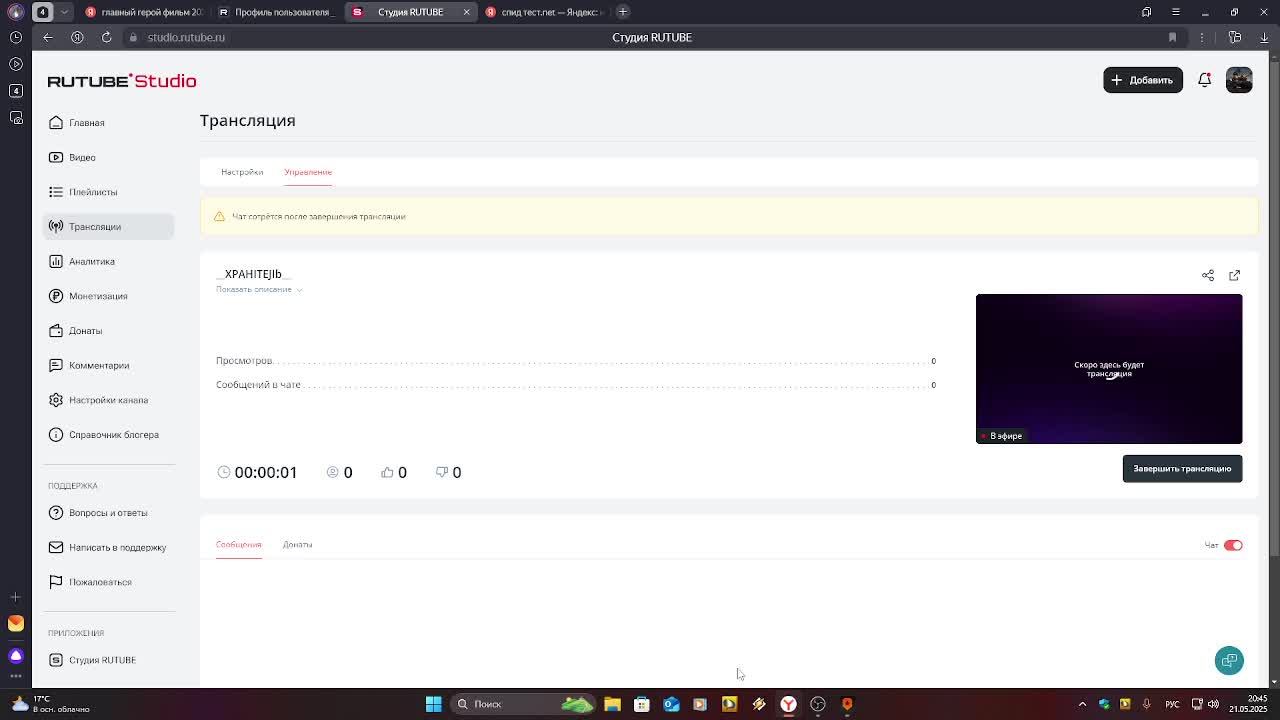
Task: Click the viewers counter
Action: coord(339,472)
